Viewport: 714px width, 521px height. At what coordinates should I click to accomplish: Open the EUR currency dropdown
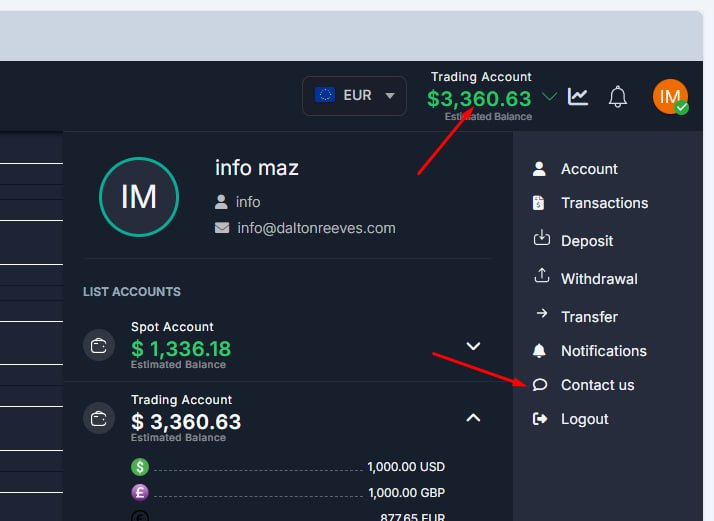tap(355, 96)
